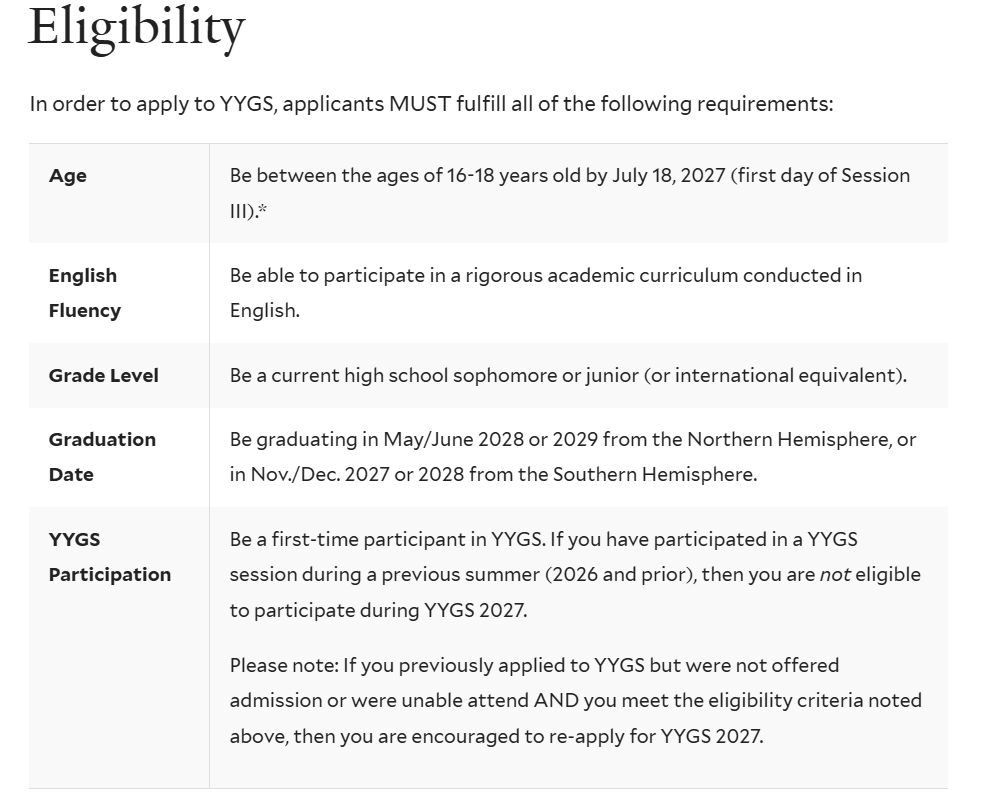Image resolution: width=981 pixels, height=807 pixels.
Task: Click the sophomore or junior requirement text
Action: [x=568, y=375]
